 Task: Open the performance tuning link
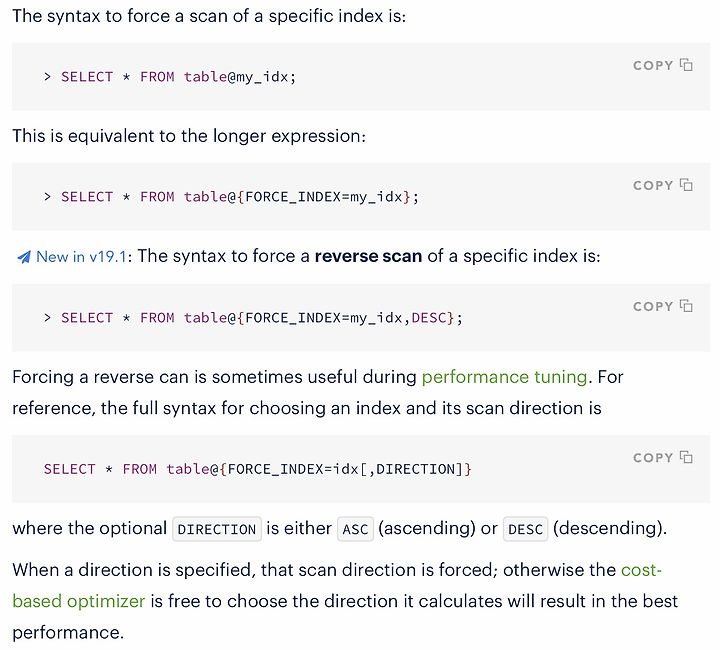tap(504, 377)
